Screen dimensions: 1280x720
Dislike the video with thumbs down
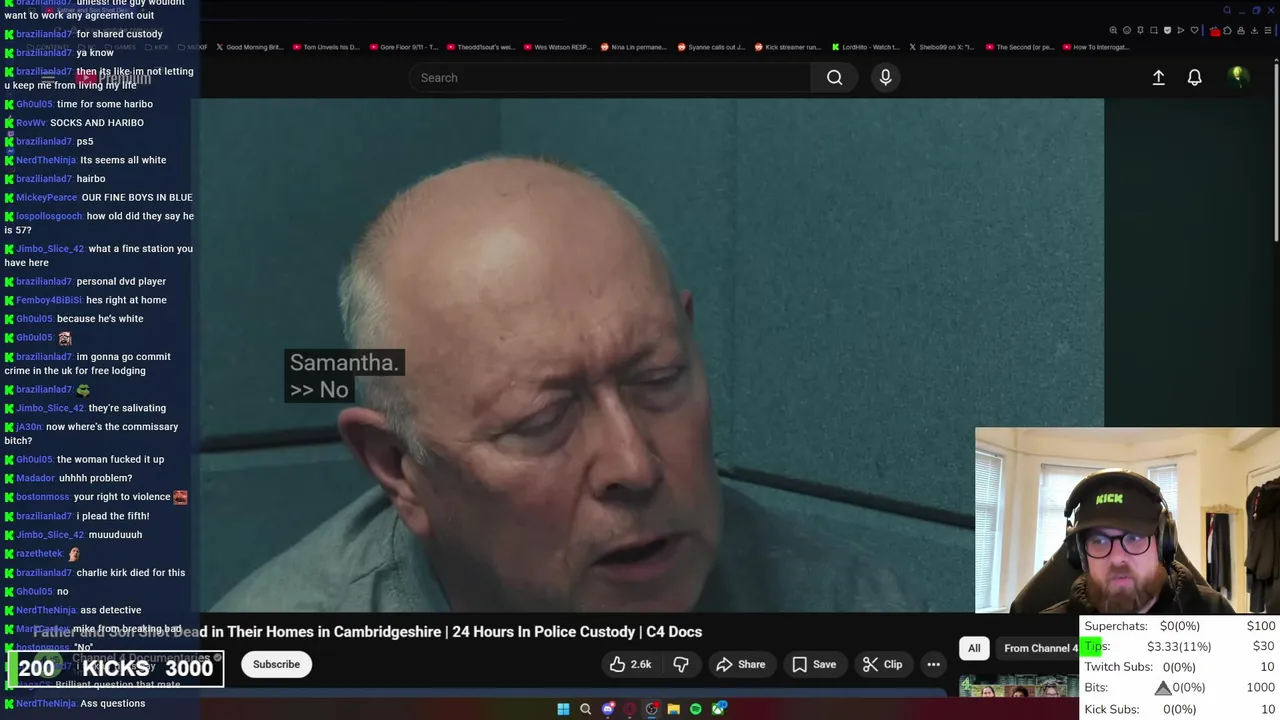tap(681, 664)
